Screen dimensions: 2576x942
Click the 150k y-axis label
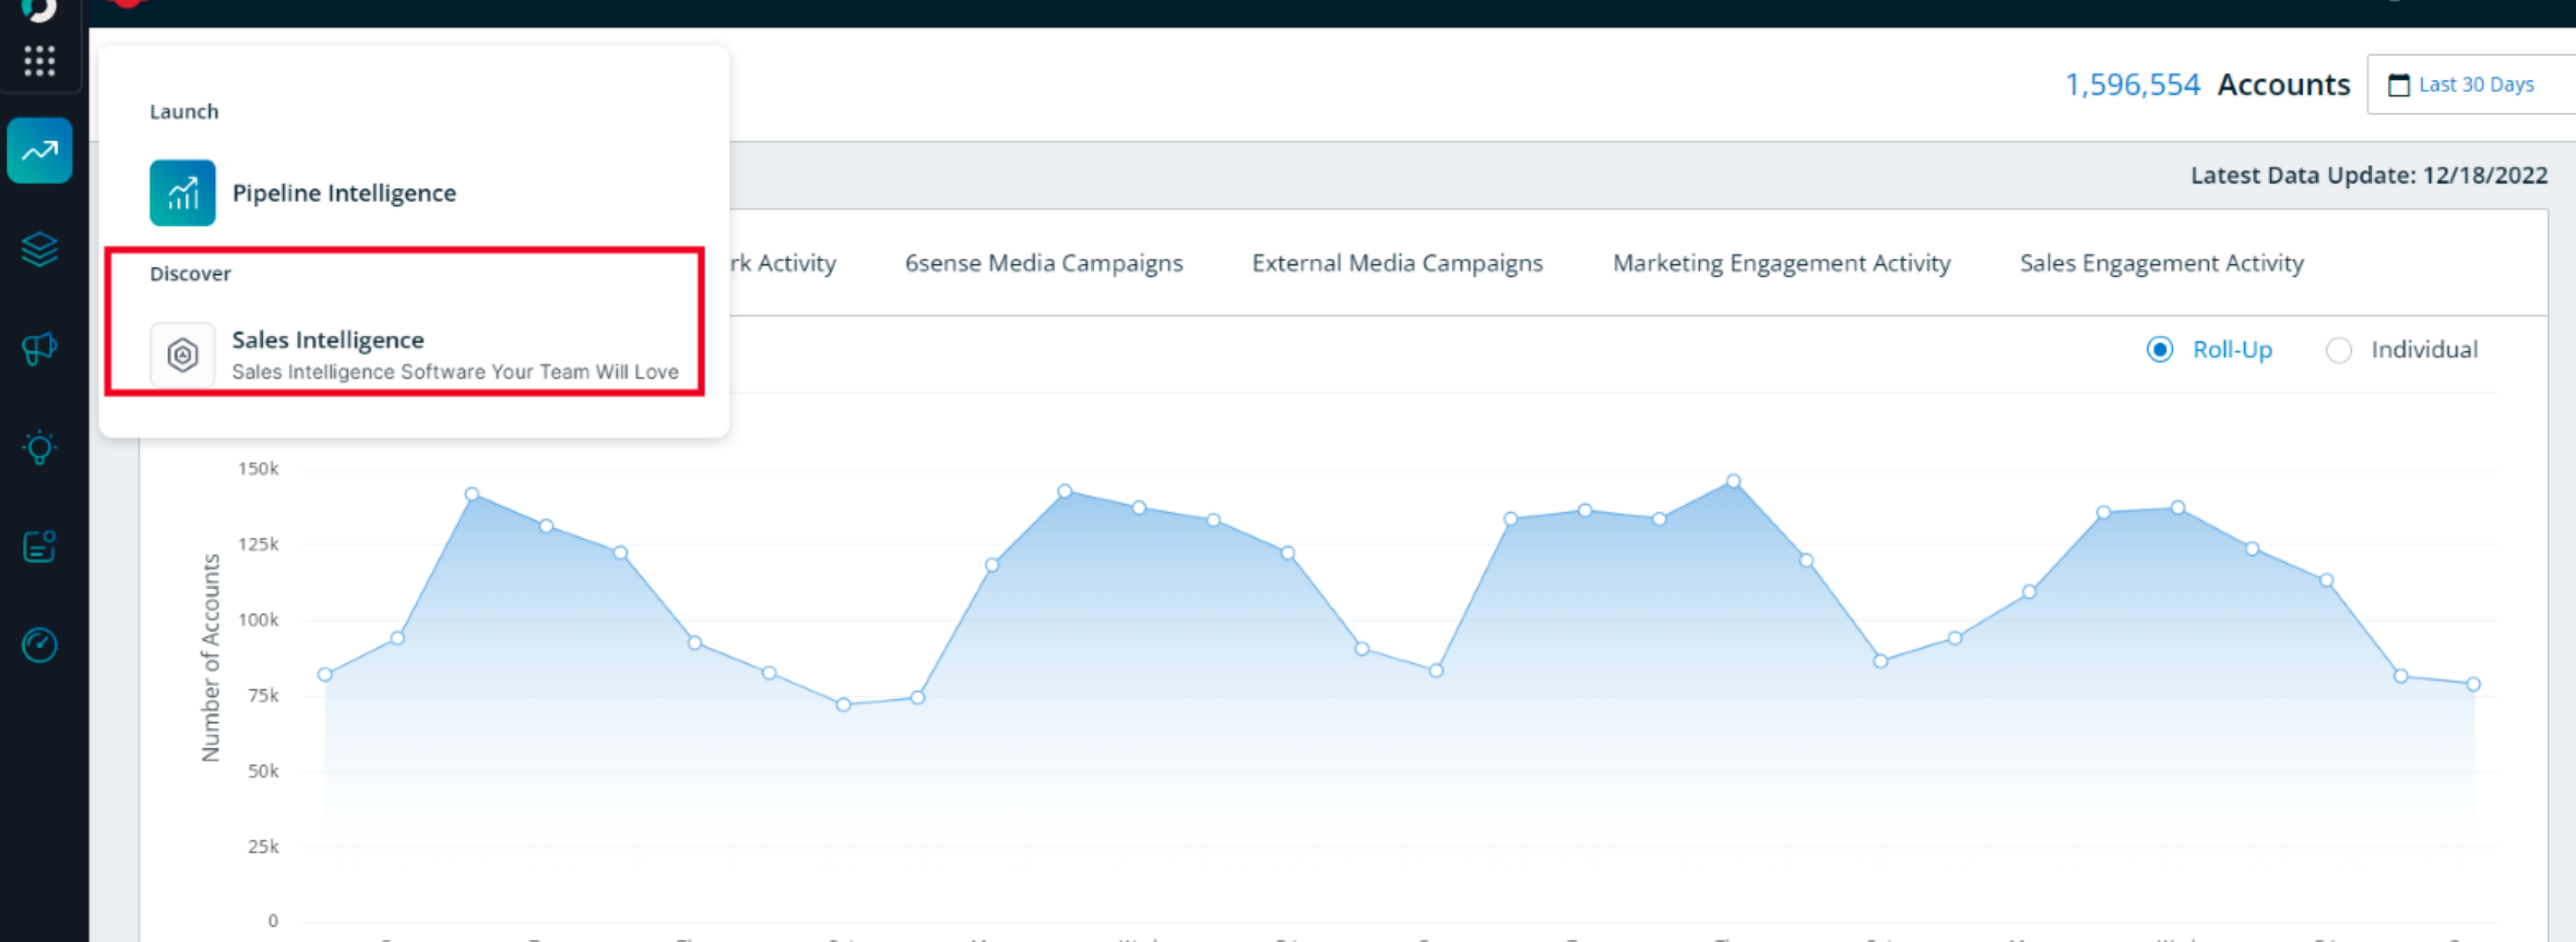[x=258, y=469]
